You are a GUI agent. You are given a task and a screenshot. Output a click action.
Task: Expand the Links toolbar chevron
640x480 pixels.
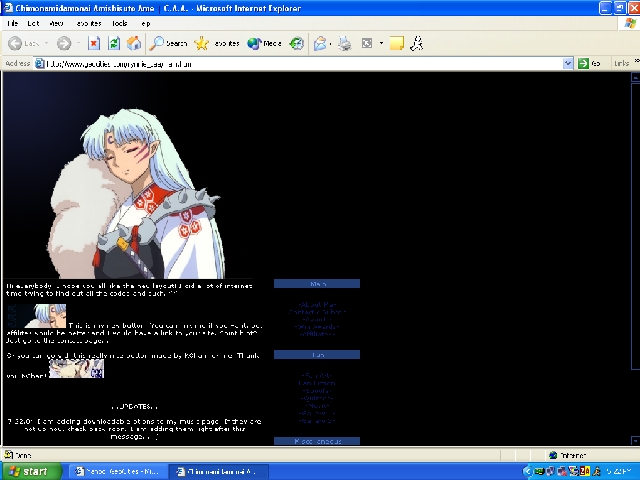[x=637, y=61]
